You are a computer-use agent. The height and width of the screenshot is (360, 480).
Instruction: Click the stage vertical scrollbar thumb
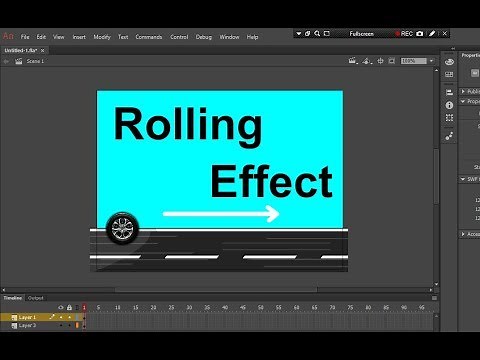point(436,176)
